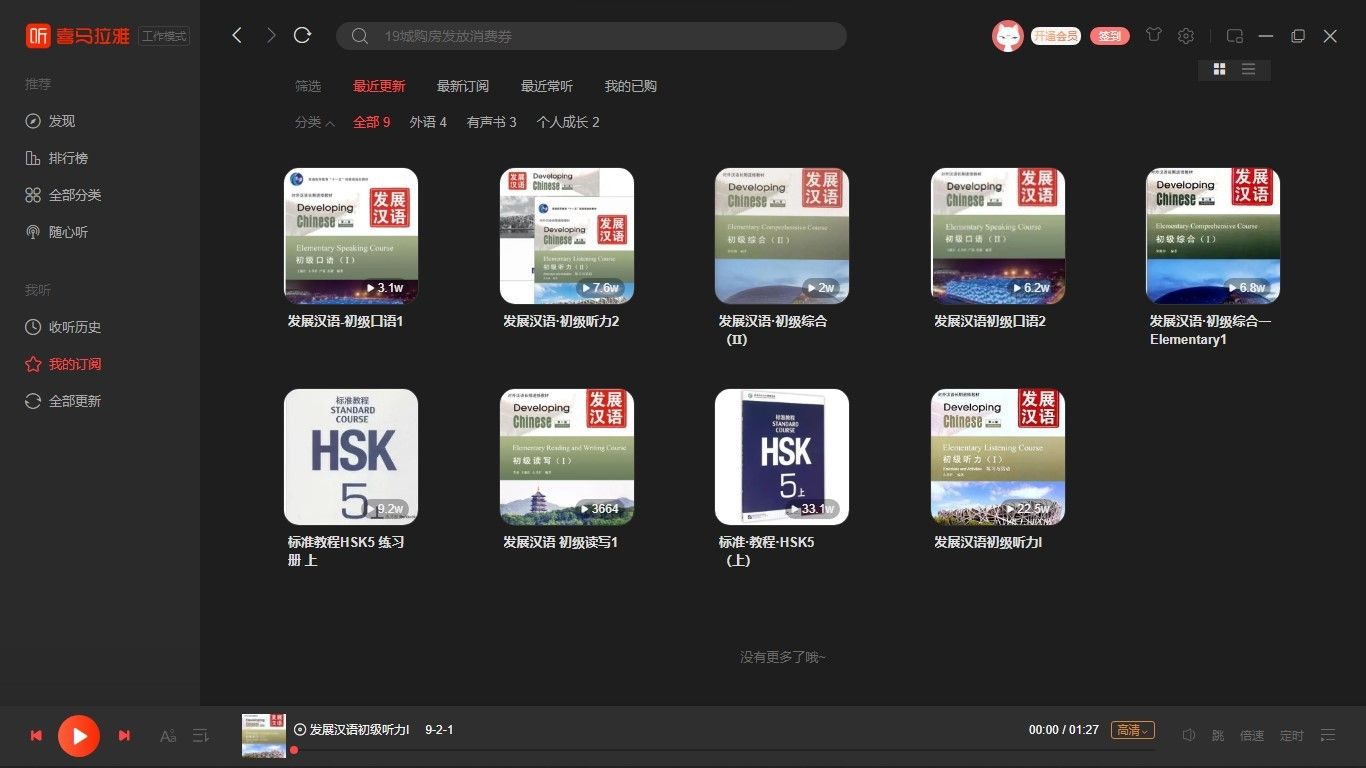1366x768 pixels.
Task: Open the skin theme (shirt) icon
Action: click(1154, 35)
